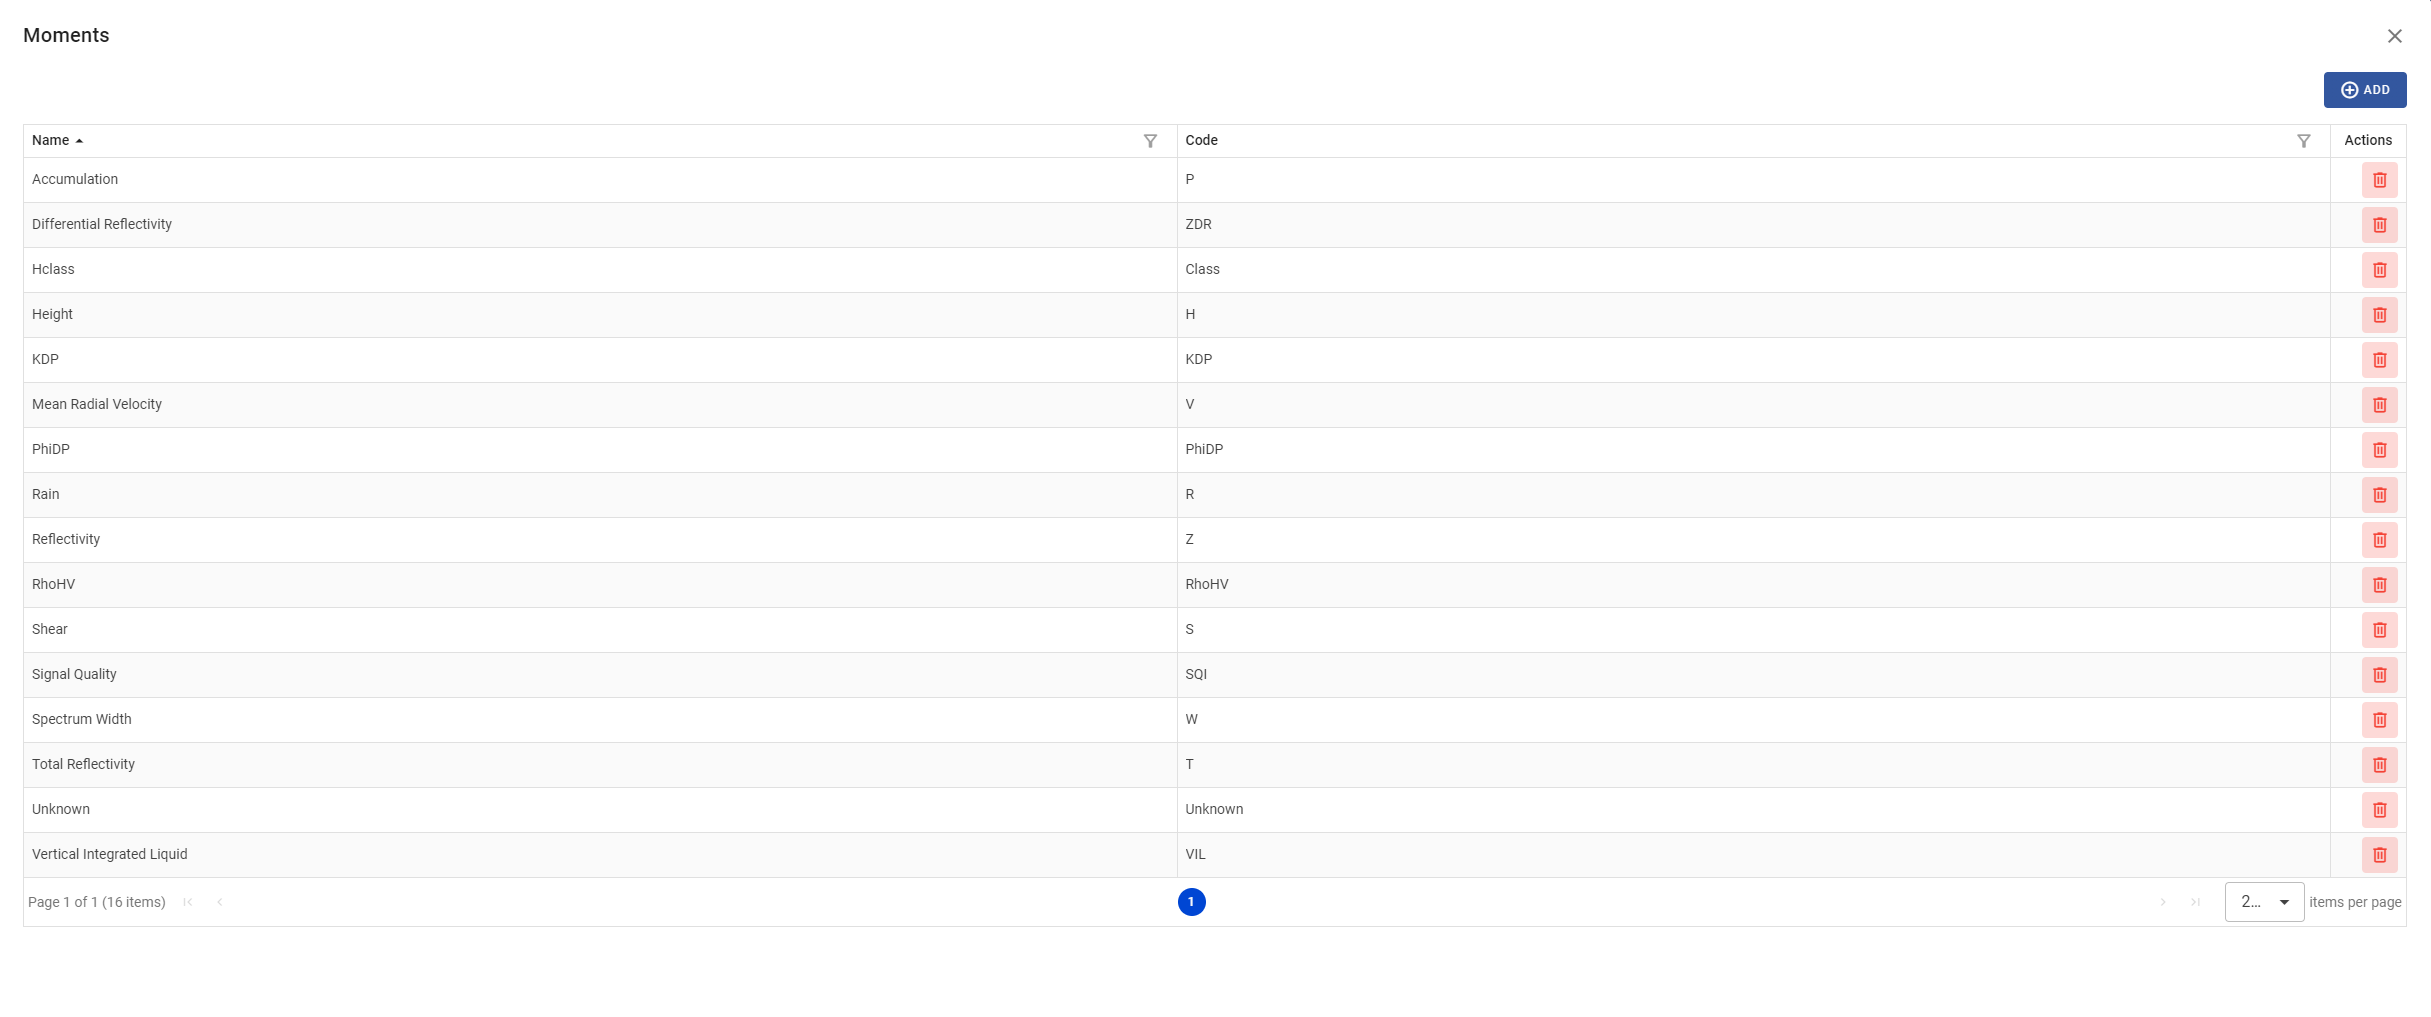Delete the Mean Radial Velocity row

tap(2379, 405)
